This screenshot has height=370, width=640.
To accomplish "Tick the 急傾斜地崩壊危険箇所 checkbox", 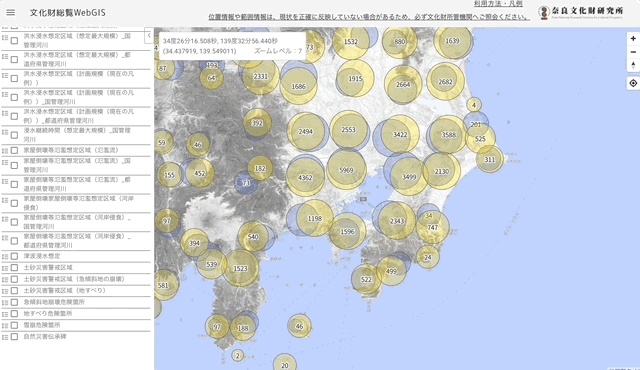I will pos(14,302).
